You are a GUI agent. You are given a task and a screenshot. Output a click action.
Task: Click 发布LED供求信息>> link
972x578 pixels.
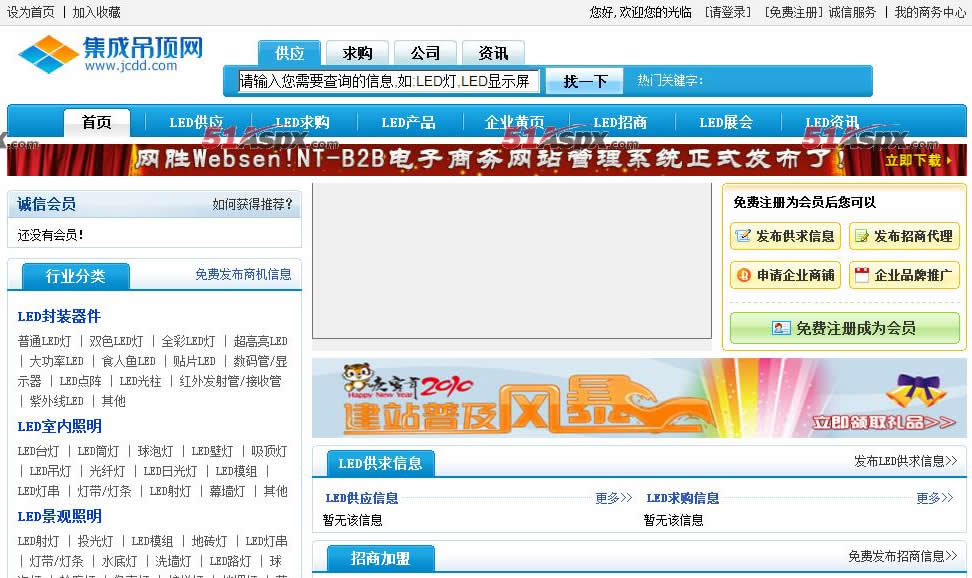click(x=906, y=461)
